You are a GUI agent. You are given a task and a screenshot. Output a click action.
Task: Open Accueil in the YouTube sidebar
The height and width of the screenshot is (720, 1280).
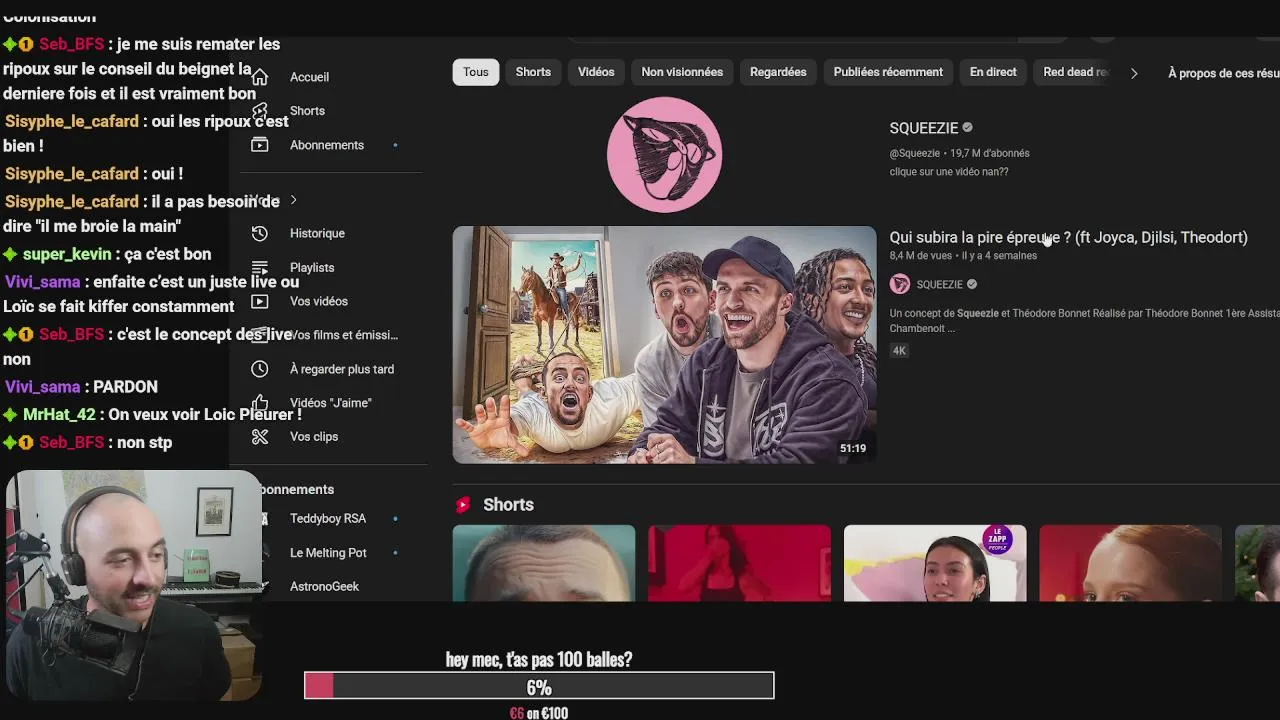[309, 77]
